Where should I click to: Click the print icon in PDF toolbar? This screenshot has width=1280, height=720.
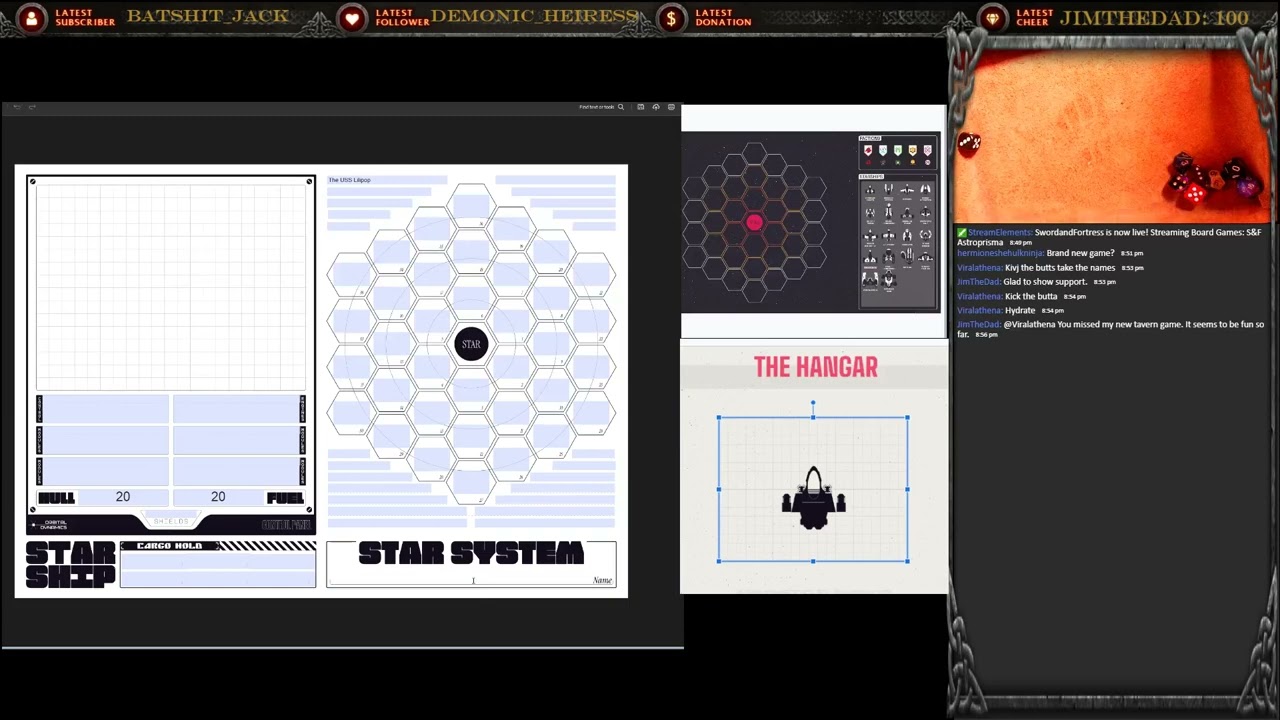(x=671, y=107)
